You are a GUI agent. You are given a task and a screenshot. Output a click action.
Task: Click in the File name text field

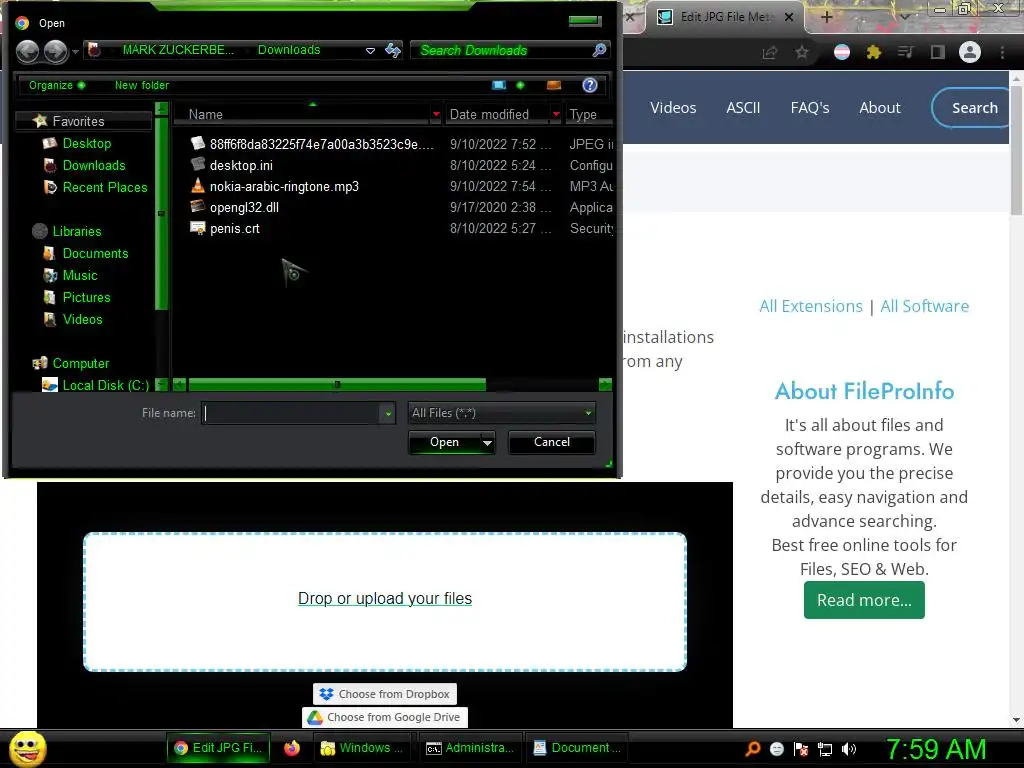pos(291,413)
